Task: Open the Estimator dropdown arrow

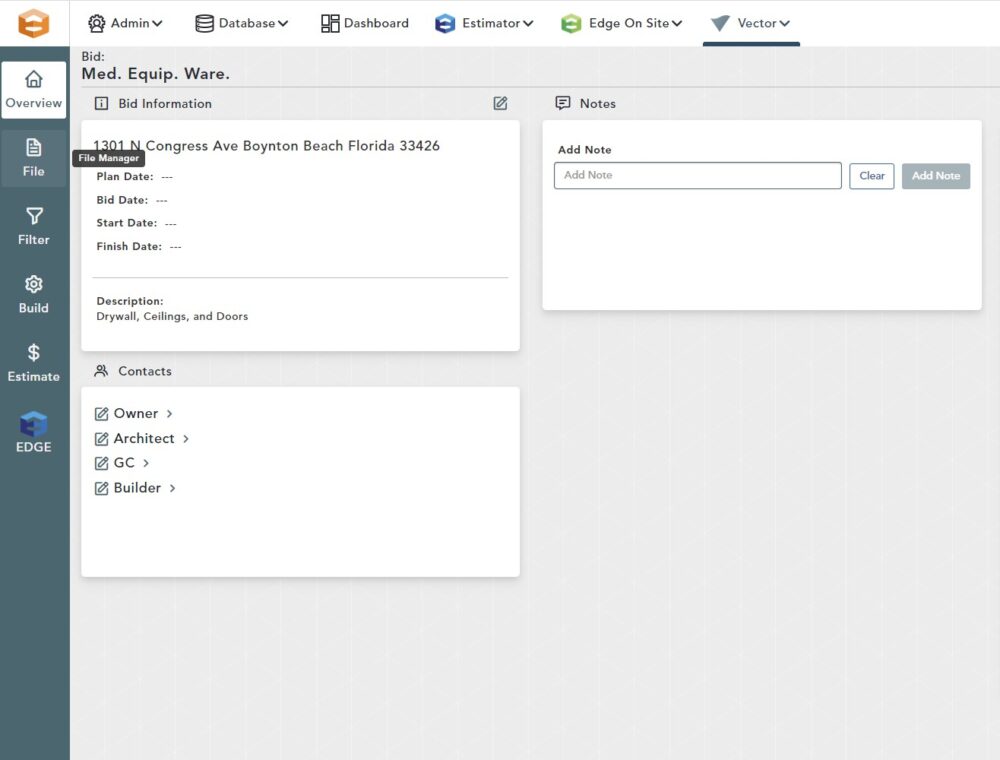Action: point(528,24)
